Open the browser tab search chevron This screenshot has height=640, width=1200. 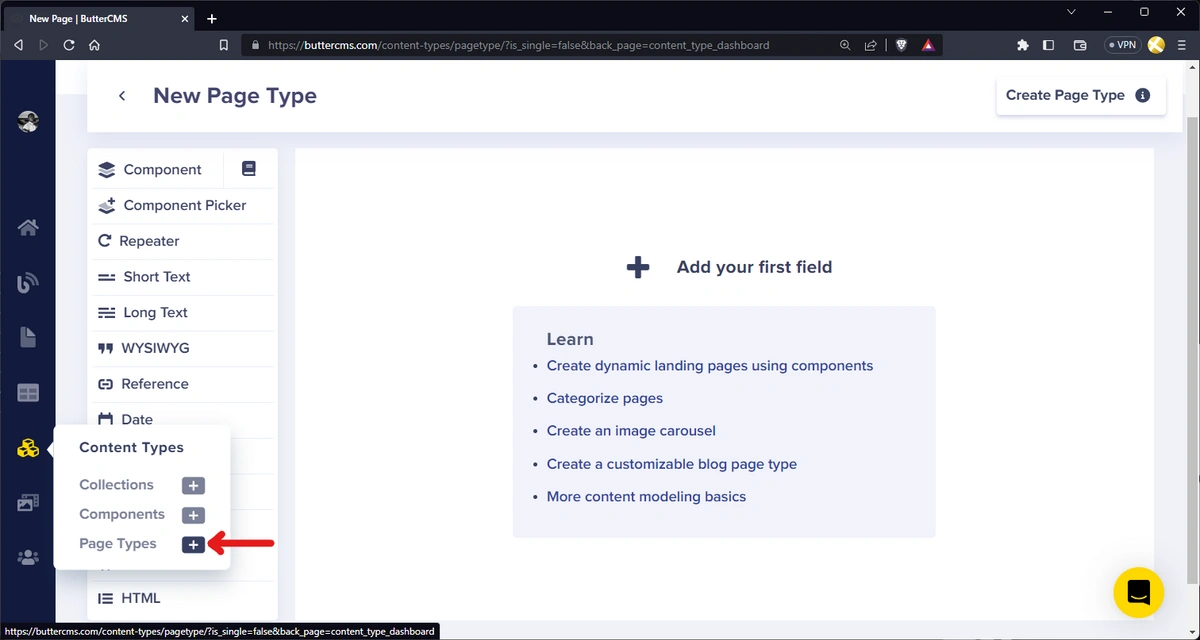point(1071,12)
